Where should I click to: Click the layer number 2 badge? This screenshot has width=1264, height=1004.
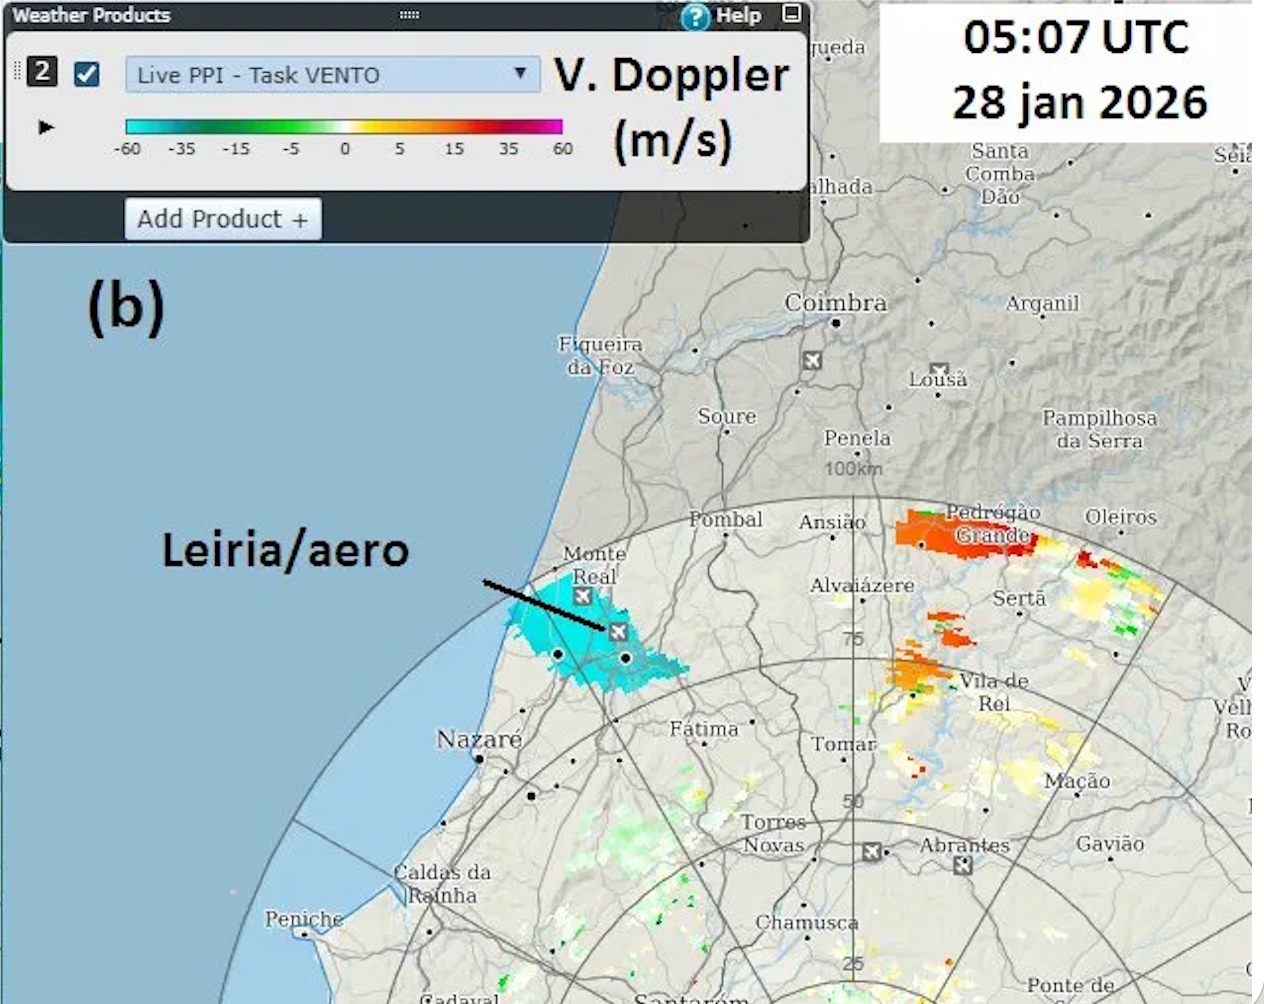[42, 72]
